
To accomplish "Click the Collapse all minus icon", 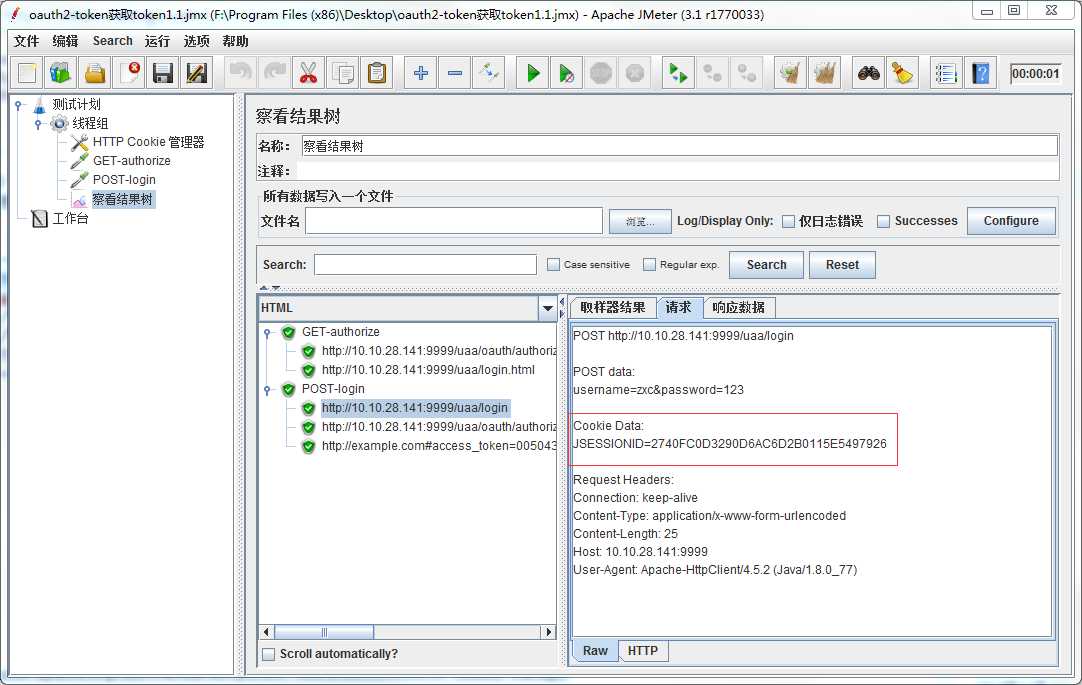I will pos(455,72).
